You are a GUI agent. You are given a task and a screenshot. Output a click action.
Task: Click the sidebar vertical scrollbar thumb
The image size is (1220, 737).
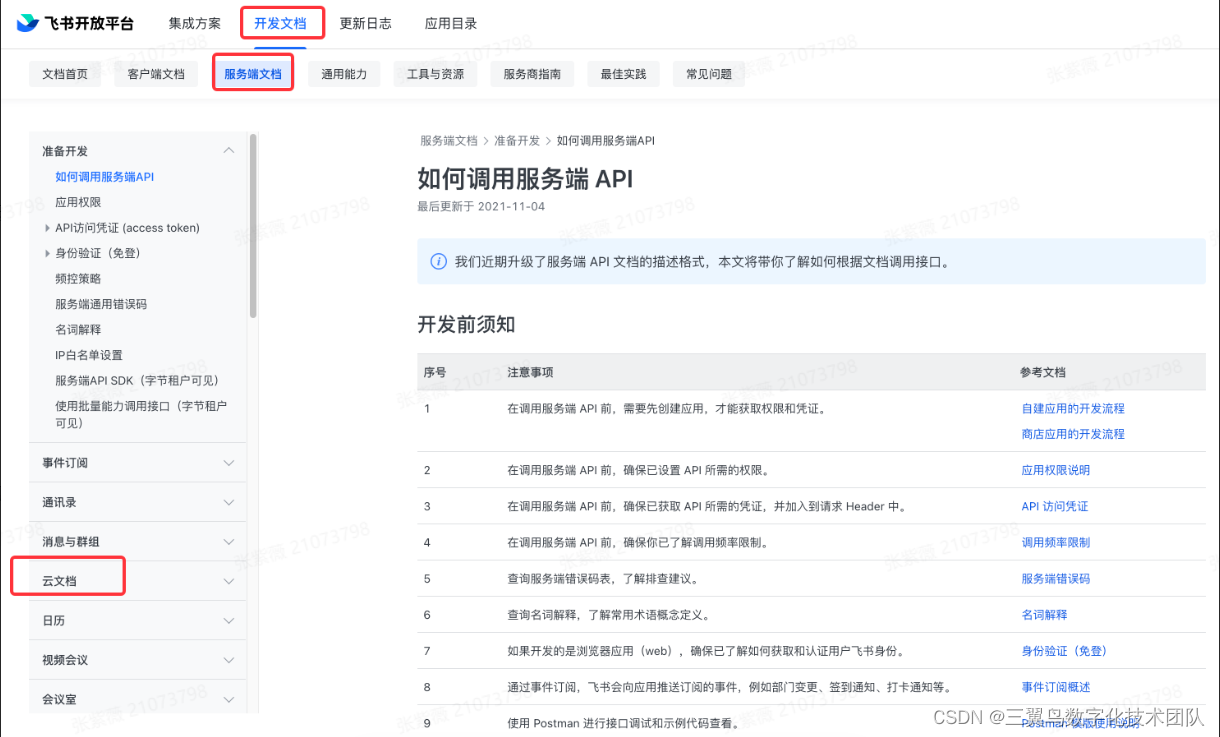254,225
